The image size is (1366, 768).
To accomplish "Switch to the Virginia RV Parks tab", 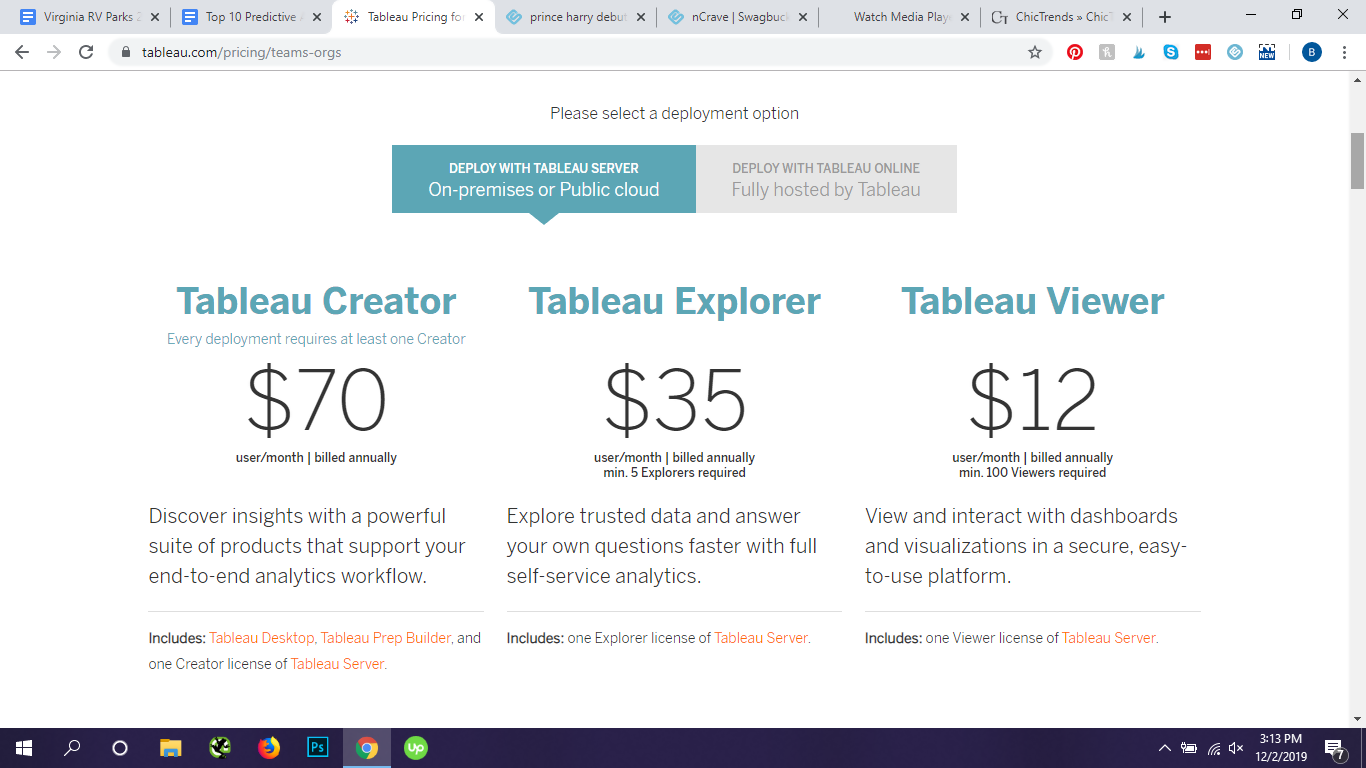I will pos(88,17).
